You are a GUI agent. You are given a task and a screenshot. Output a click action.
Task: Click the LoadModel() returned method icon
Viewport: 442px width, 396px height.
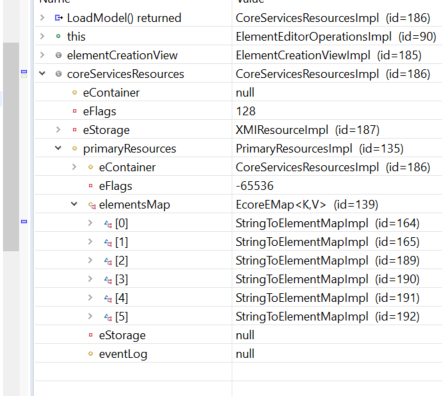click(59, 18)
